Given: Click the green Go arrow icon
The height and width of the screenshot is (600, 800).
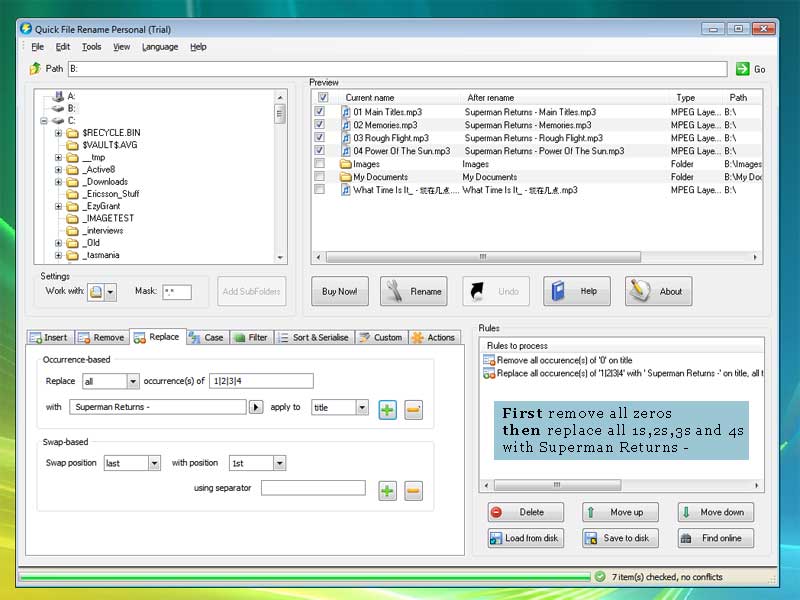Looking at the screenshot, I should coord(742,69).
